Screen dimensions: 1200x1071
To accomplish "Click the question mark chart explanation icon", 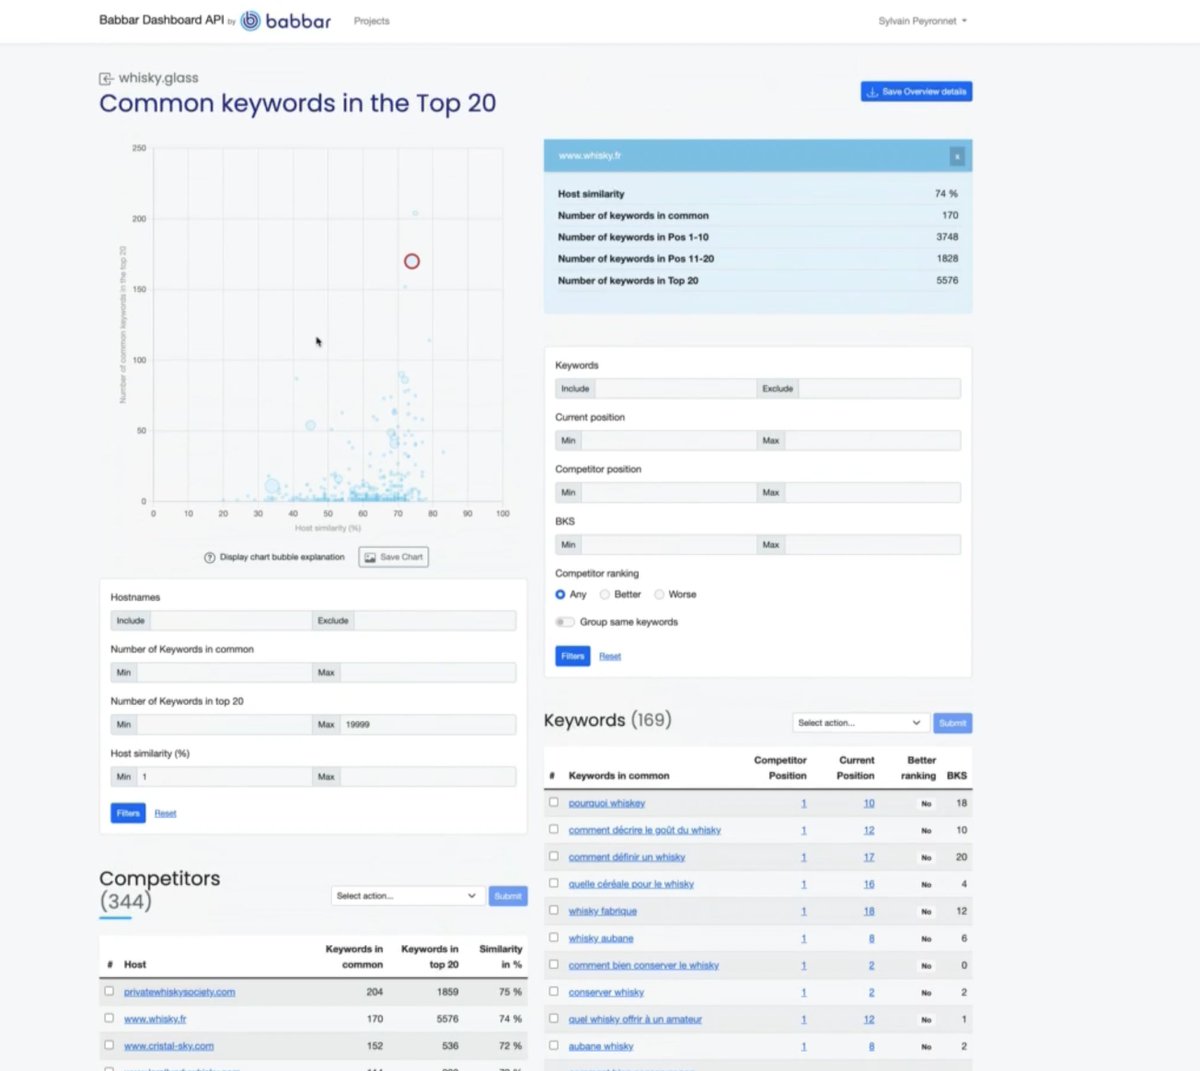I will [210, 557].
